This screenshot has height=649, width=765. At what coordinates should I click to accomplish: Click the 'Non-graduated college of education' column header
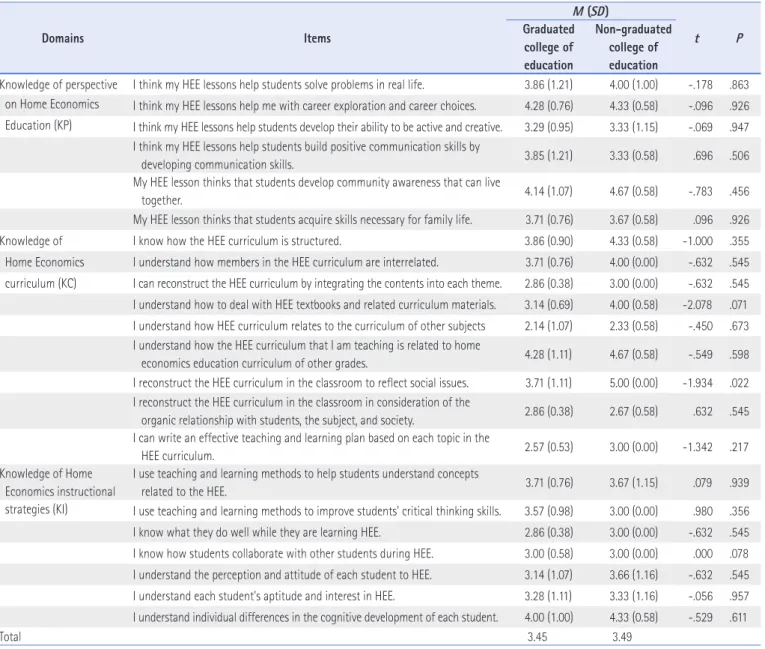click(633, 47)
